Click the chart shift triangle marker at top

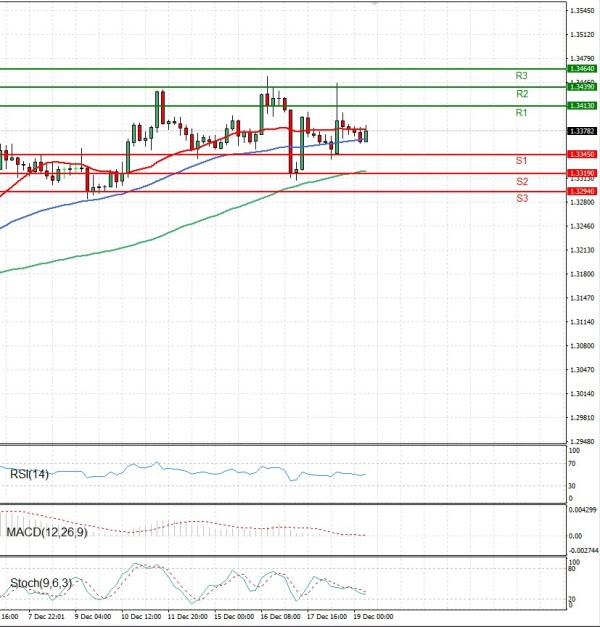pyautogui.click(x=375, y=4)
